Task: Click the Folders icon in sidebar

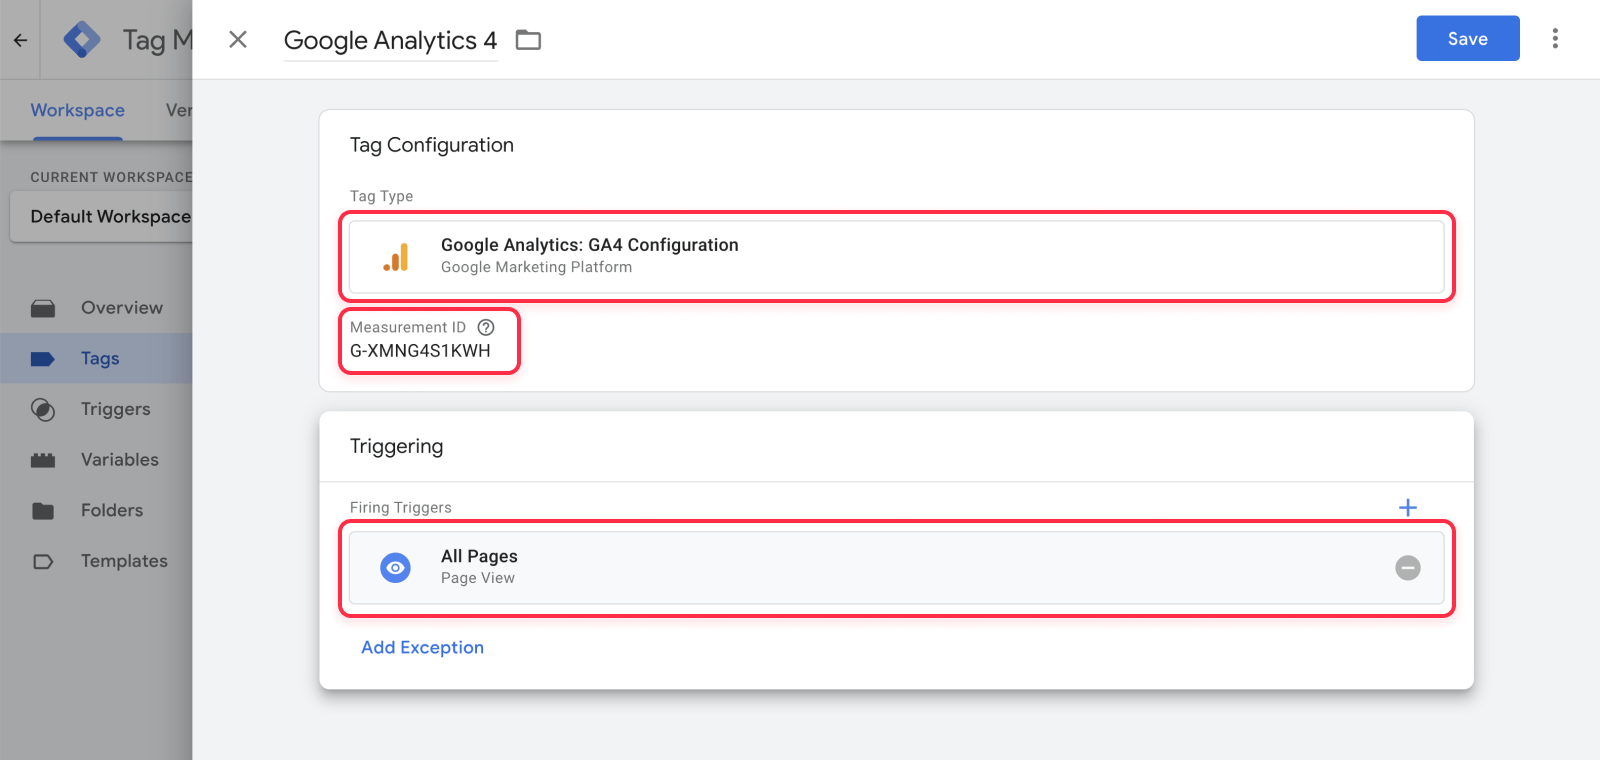Action: 43,511
